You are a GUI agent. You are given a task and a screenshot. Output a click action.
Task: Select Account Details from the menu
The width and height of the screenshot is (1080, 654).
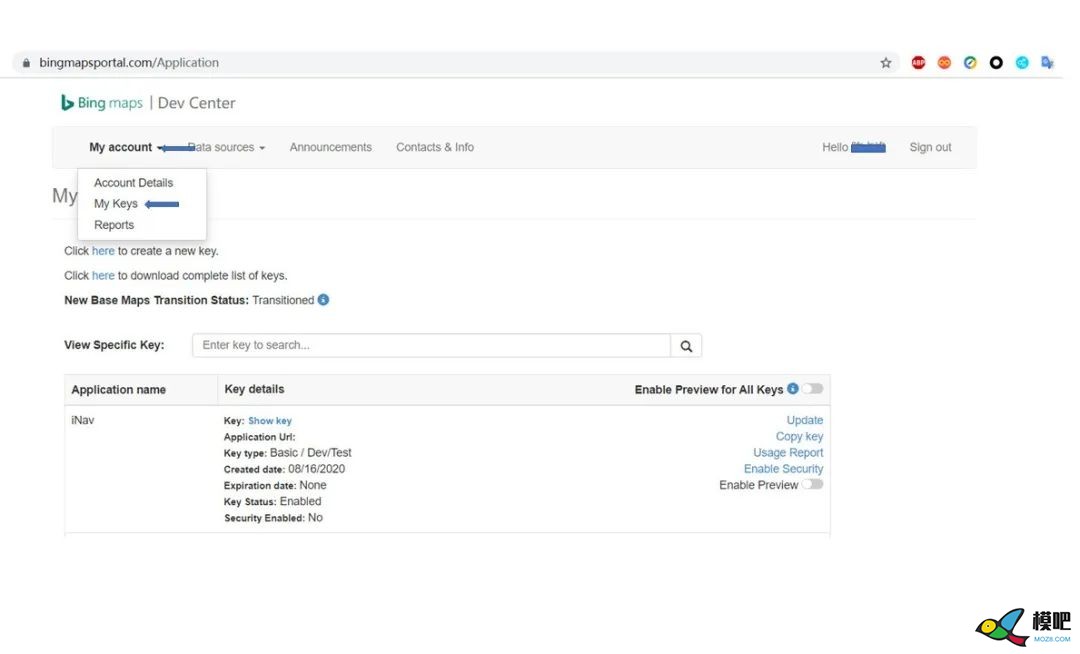click(x=134, y=182)
